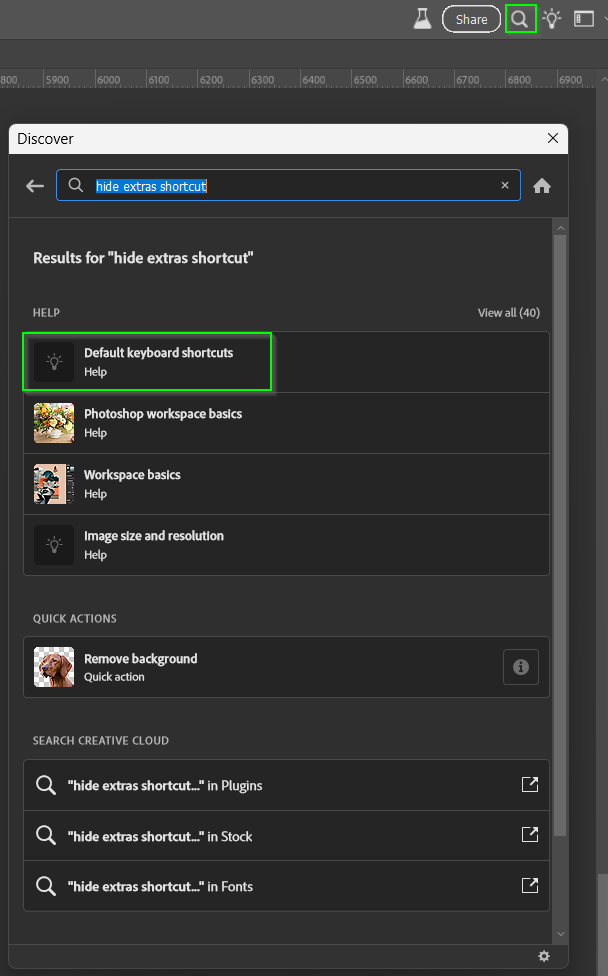This screenshot has height=976, width=608.
Task: Click flower thumbnail for Photoshop workspace basics
Action: point(54,423)
